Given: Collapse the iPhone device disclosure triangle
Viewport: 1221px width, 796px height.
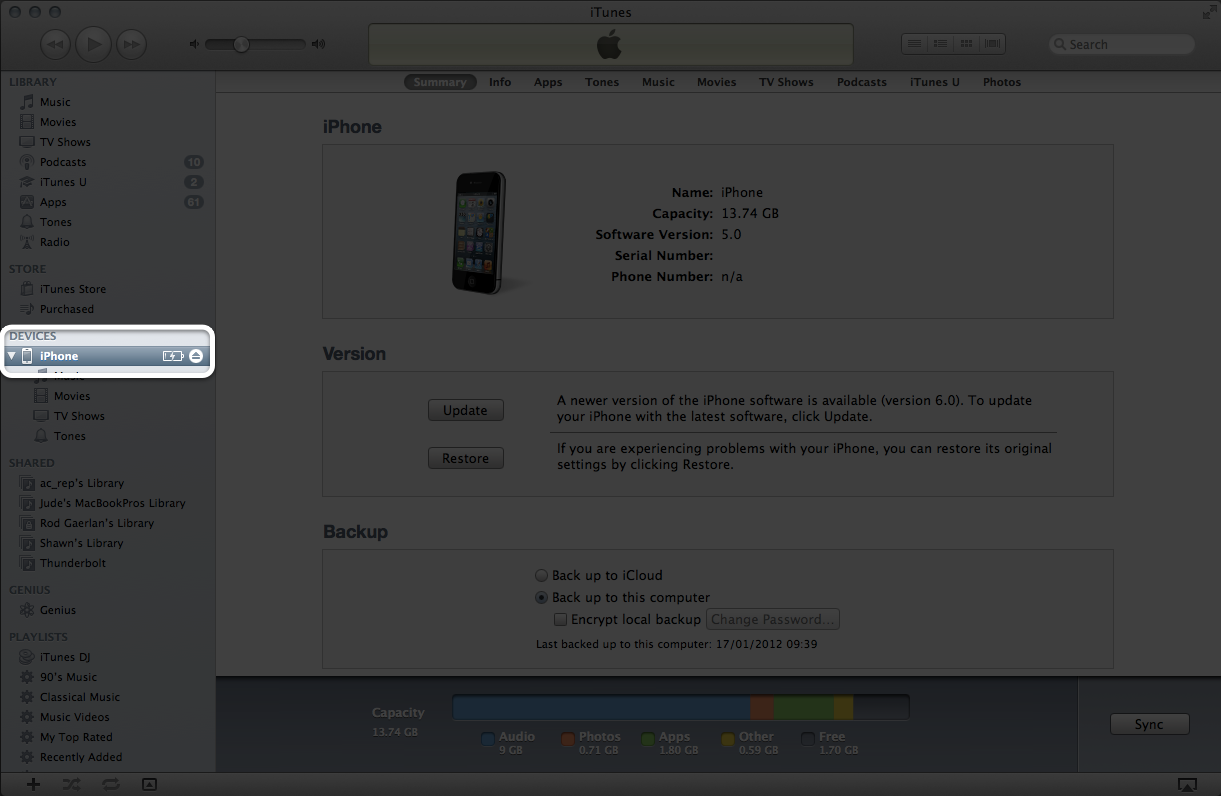Looking at the screenshot, I should pyautogui.click(x=12, y=356).
